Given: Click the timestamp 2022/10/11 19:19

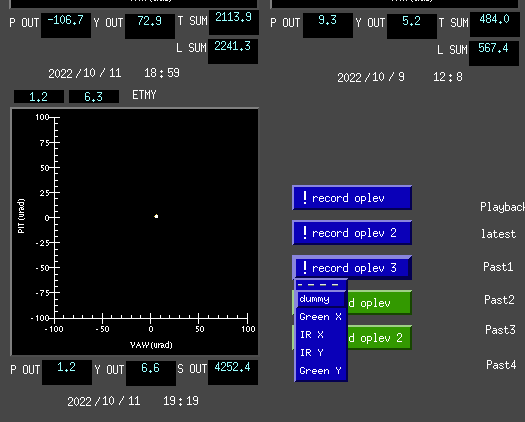Looking at the screenshot, I should click(x=133, y=401).
